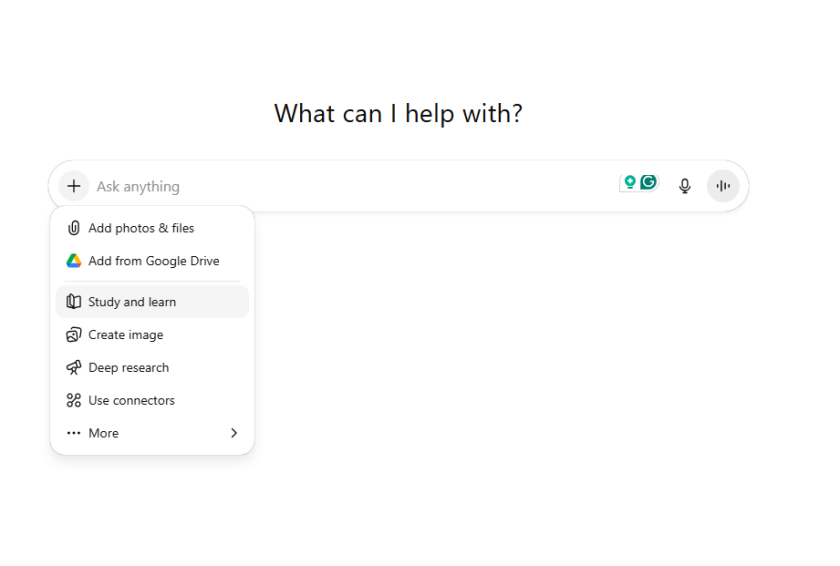Viewport: 840px width, 566px height.
Task: Select the "Study and learn" label
Action: tap(132, 302)
